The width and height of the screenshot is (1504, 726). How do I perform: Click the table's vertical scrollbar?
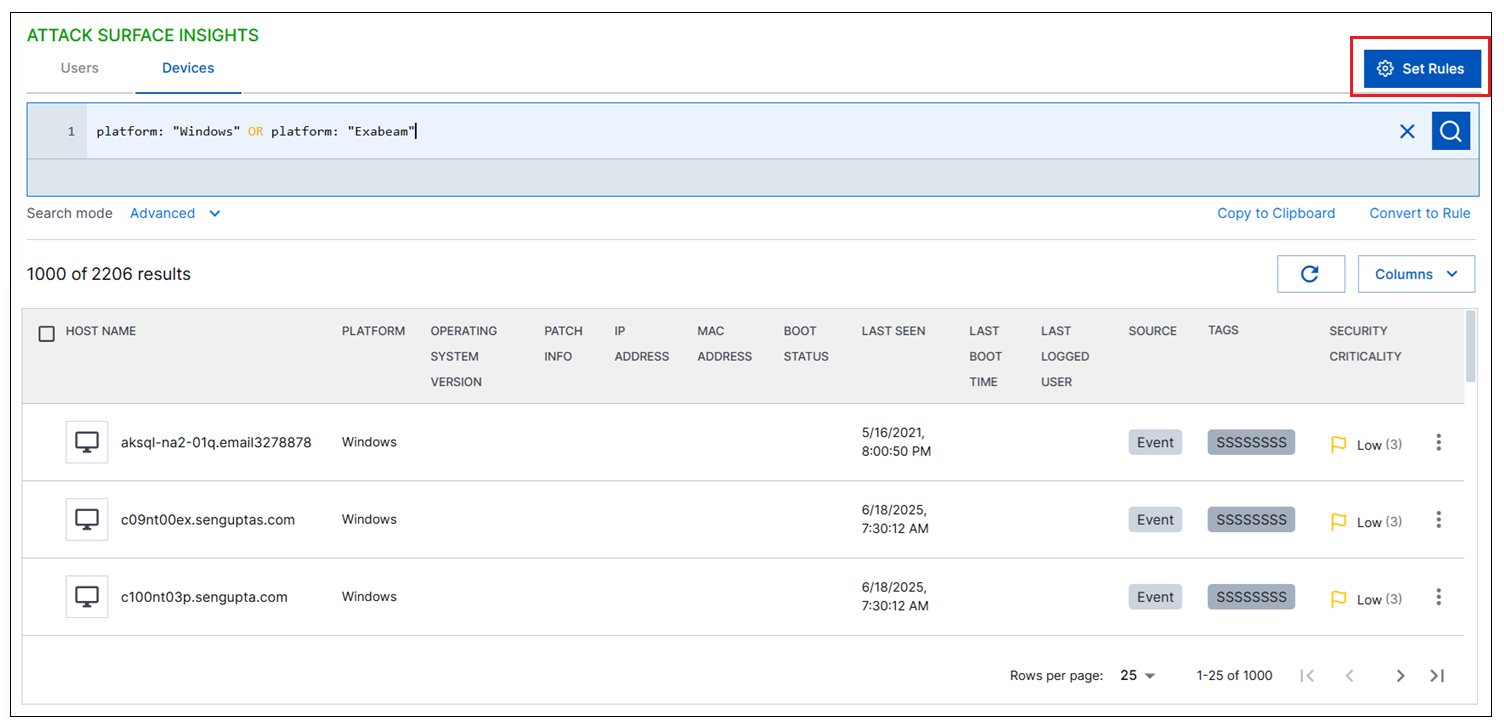point(1470,345)
